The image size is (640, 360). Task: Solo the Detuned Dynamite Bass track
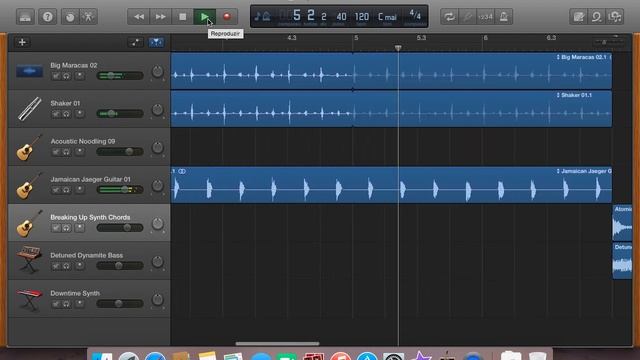point(66,266)
